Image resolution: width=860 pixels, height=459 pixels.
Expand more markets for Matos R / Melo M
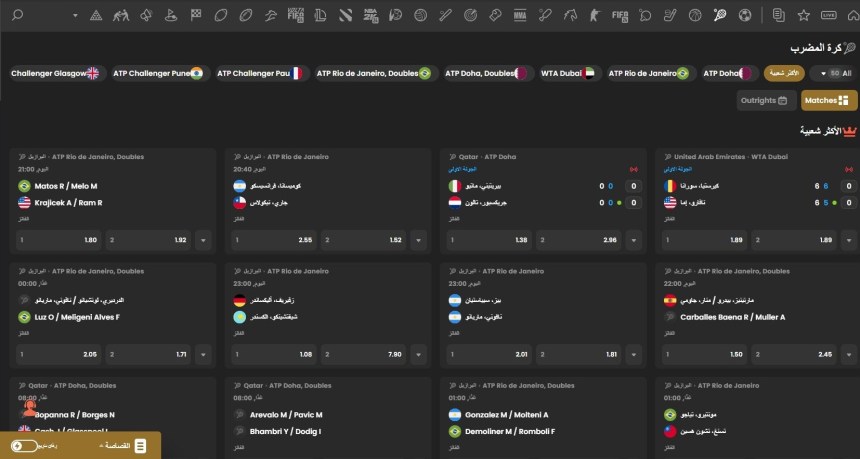coord(203,240)
